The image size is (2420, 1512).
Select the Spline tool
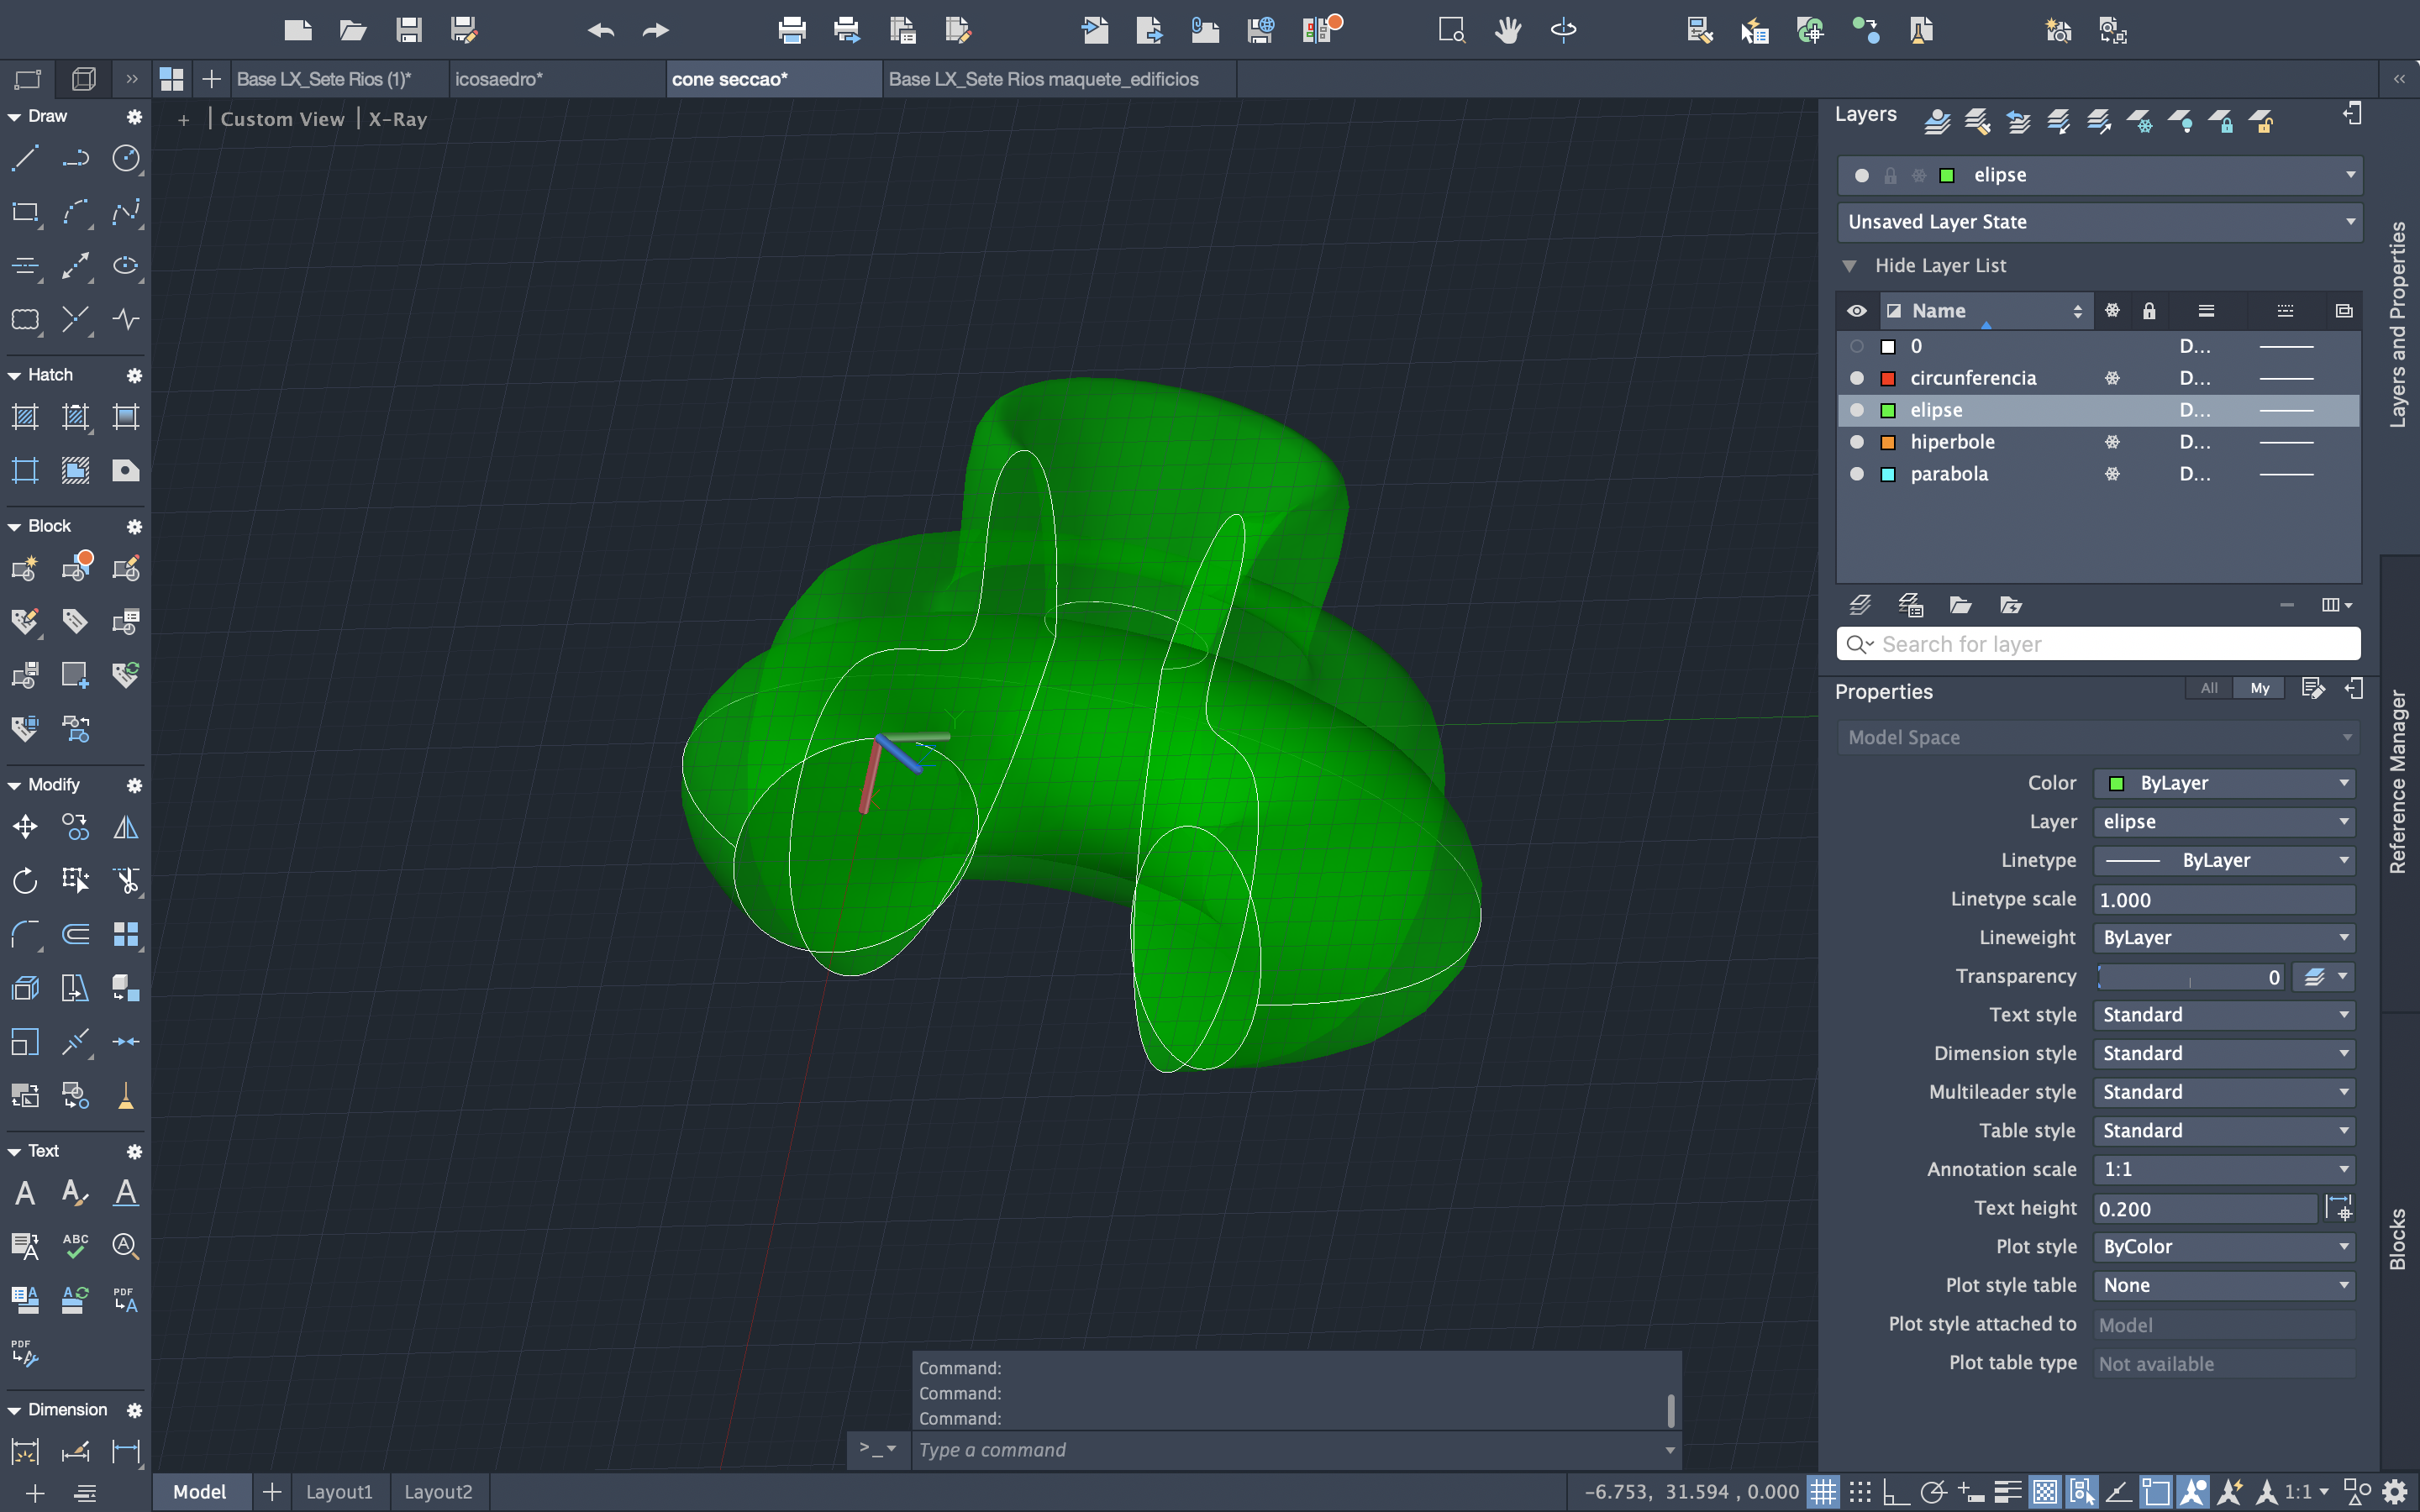tap(126, 212)
